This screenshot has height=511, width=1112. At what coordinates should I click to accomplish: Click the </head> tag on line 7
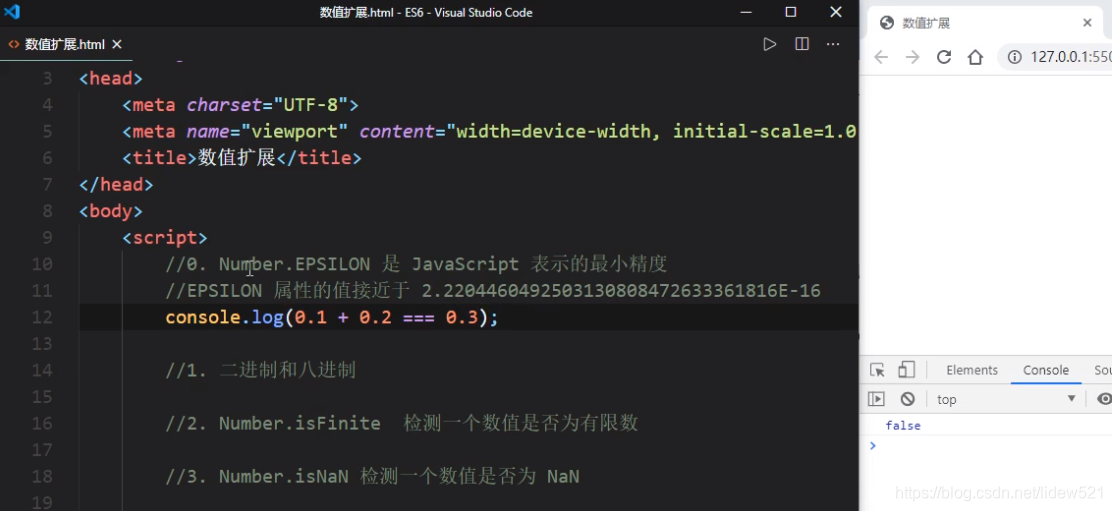pos(116,184)
